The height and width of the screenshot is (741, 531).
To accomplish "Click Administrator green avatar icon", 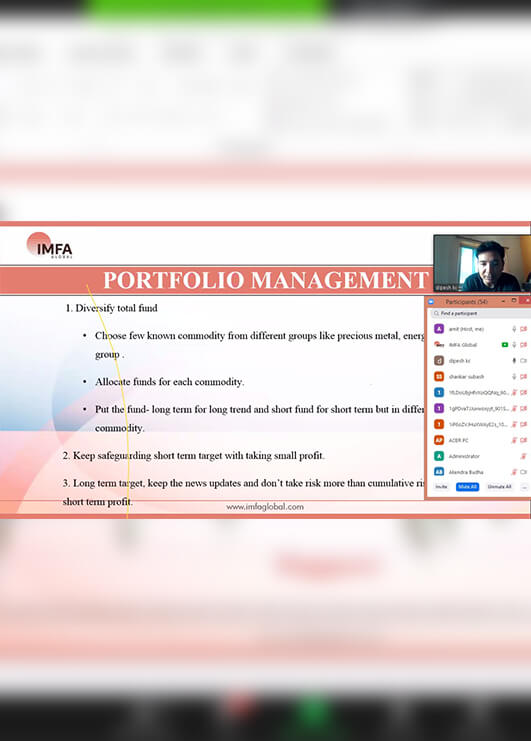I will [x=439, y=456].
